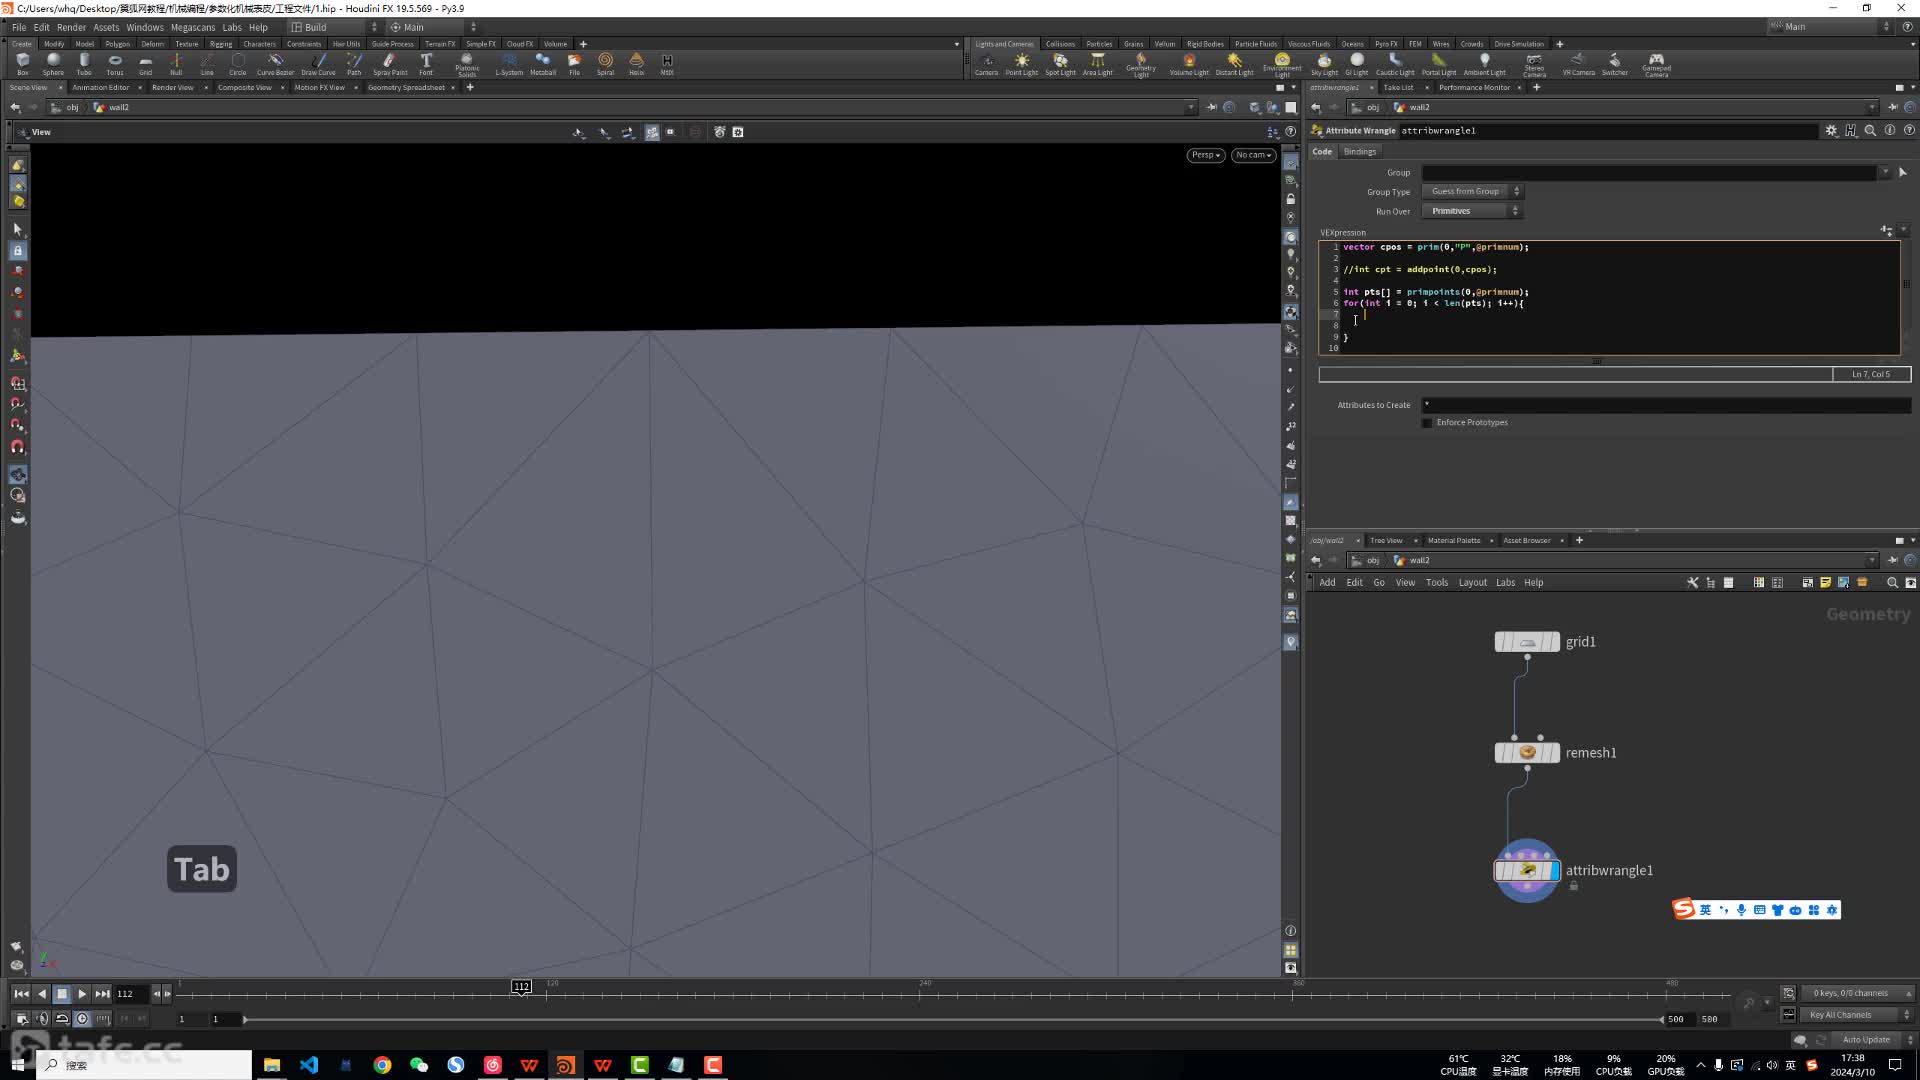
Task: Select the Sphere shelf tool
Action: (53, 64)
